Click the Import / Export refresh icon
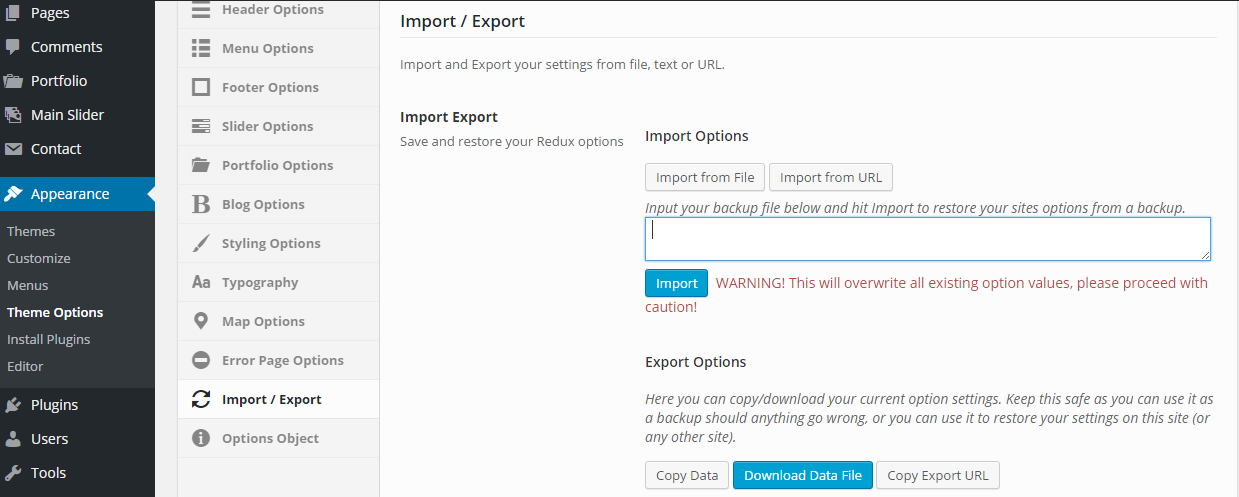Viewport: 1239px width, 497px height. tap(201, 399)
